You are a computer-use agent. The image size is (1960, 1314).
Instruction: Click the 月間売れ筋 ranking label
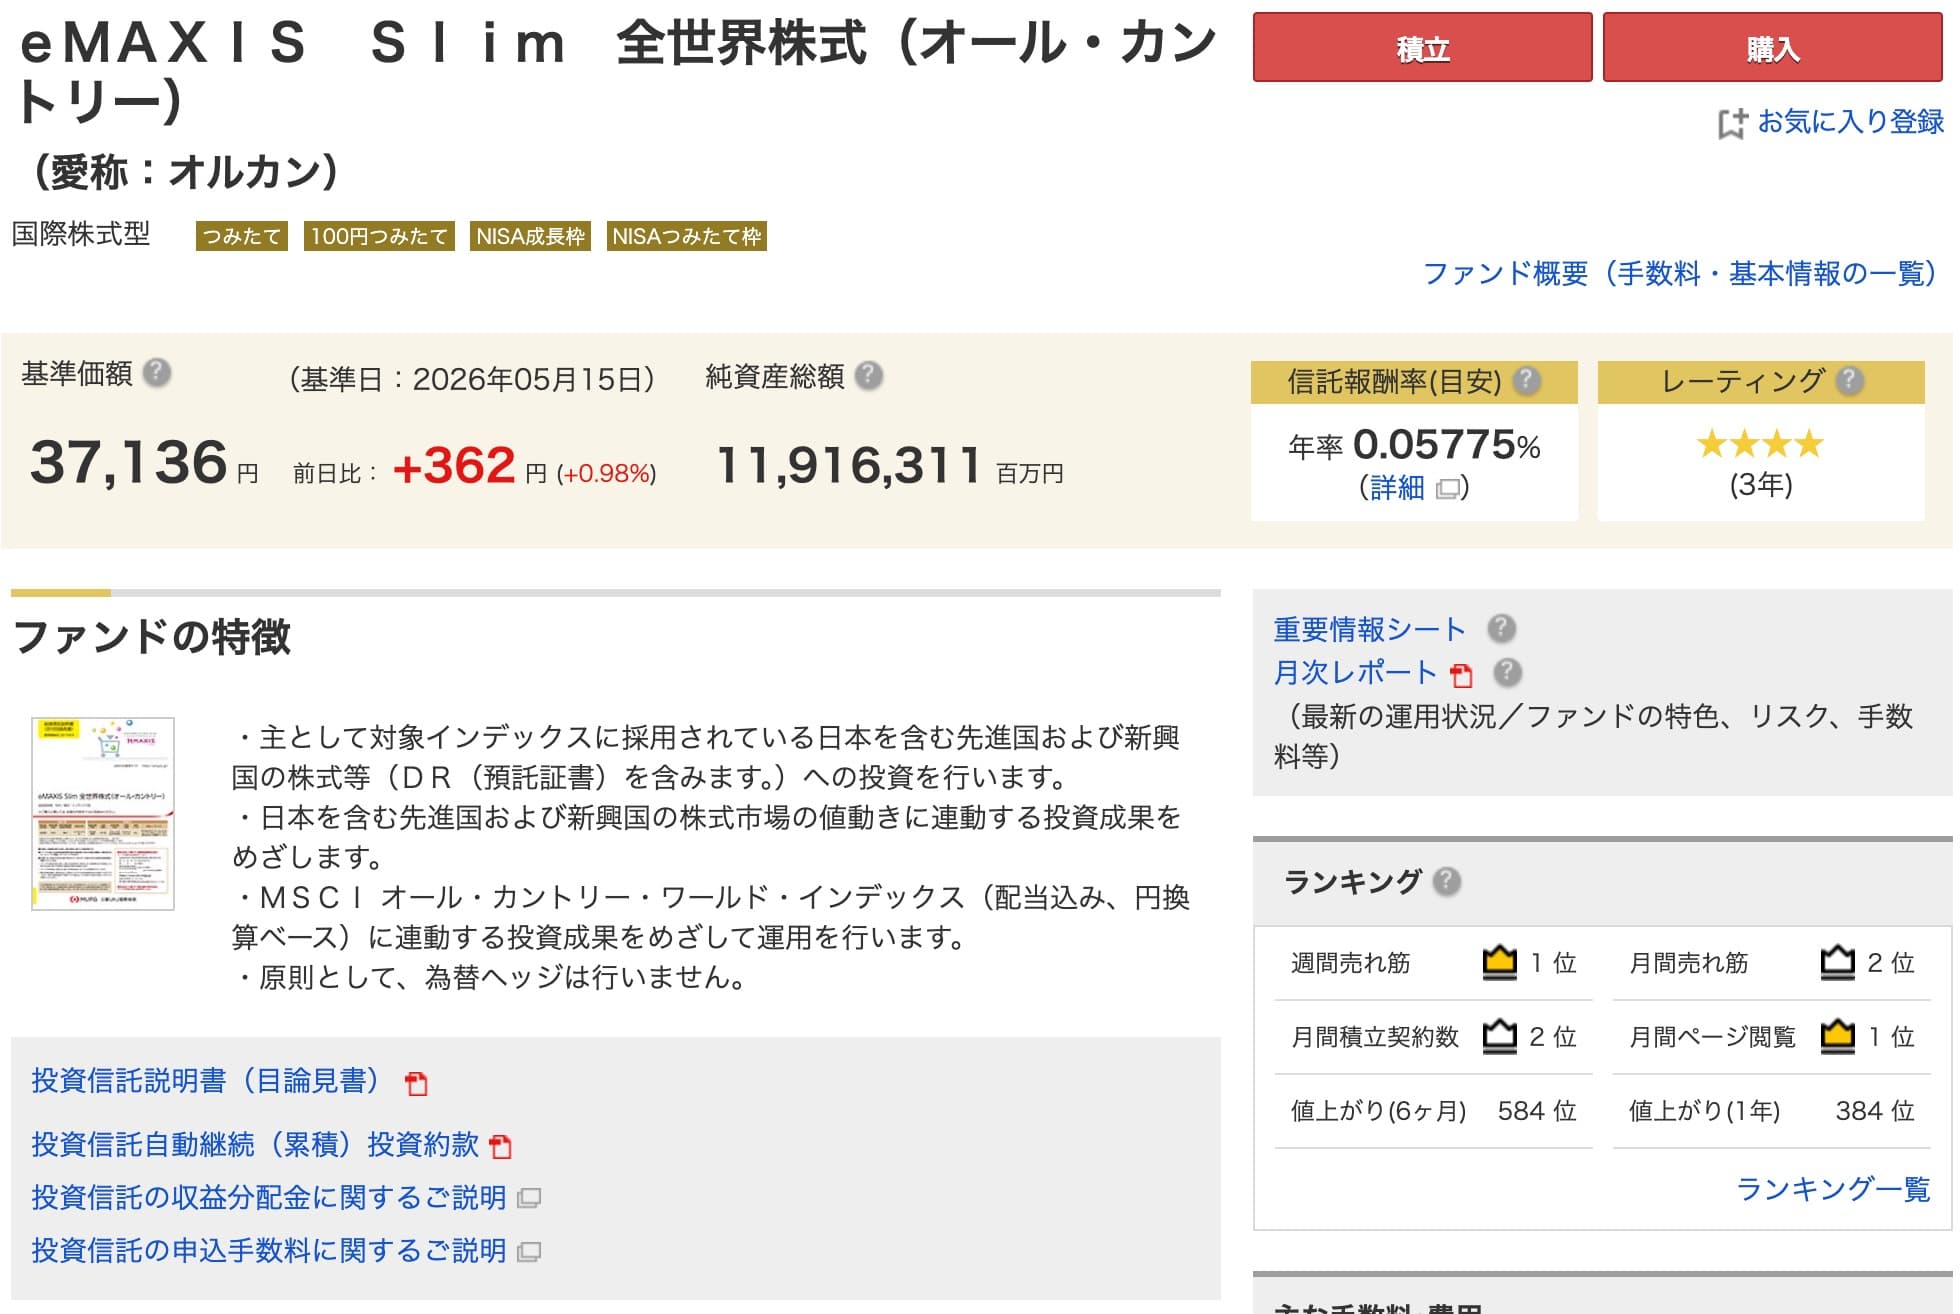[x=1688, y=963]
